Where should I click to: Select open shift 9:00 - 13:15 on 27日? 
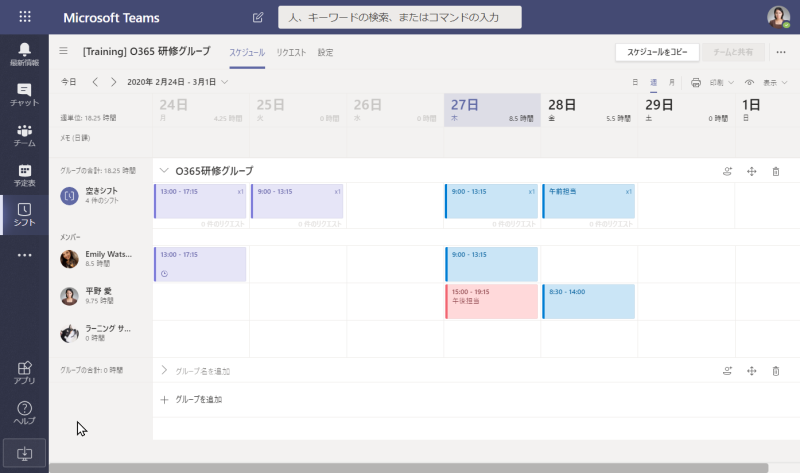492,201
